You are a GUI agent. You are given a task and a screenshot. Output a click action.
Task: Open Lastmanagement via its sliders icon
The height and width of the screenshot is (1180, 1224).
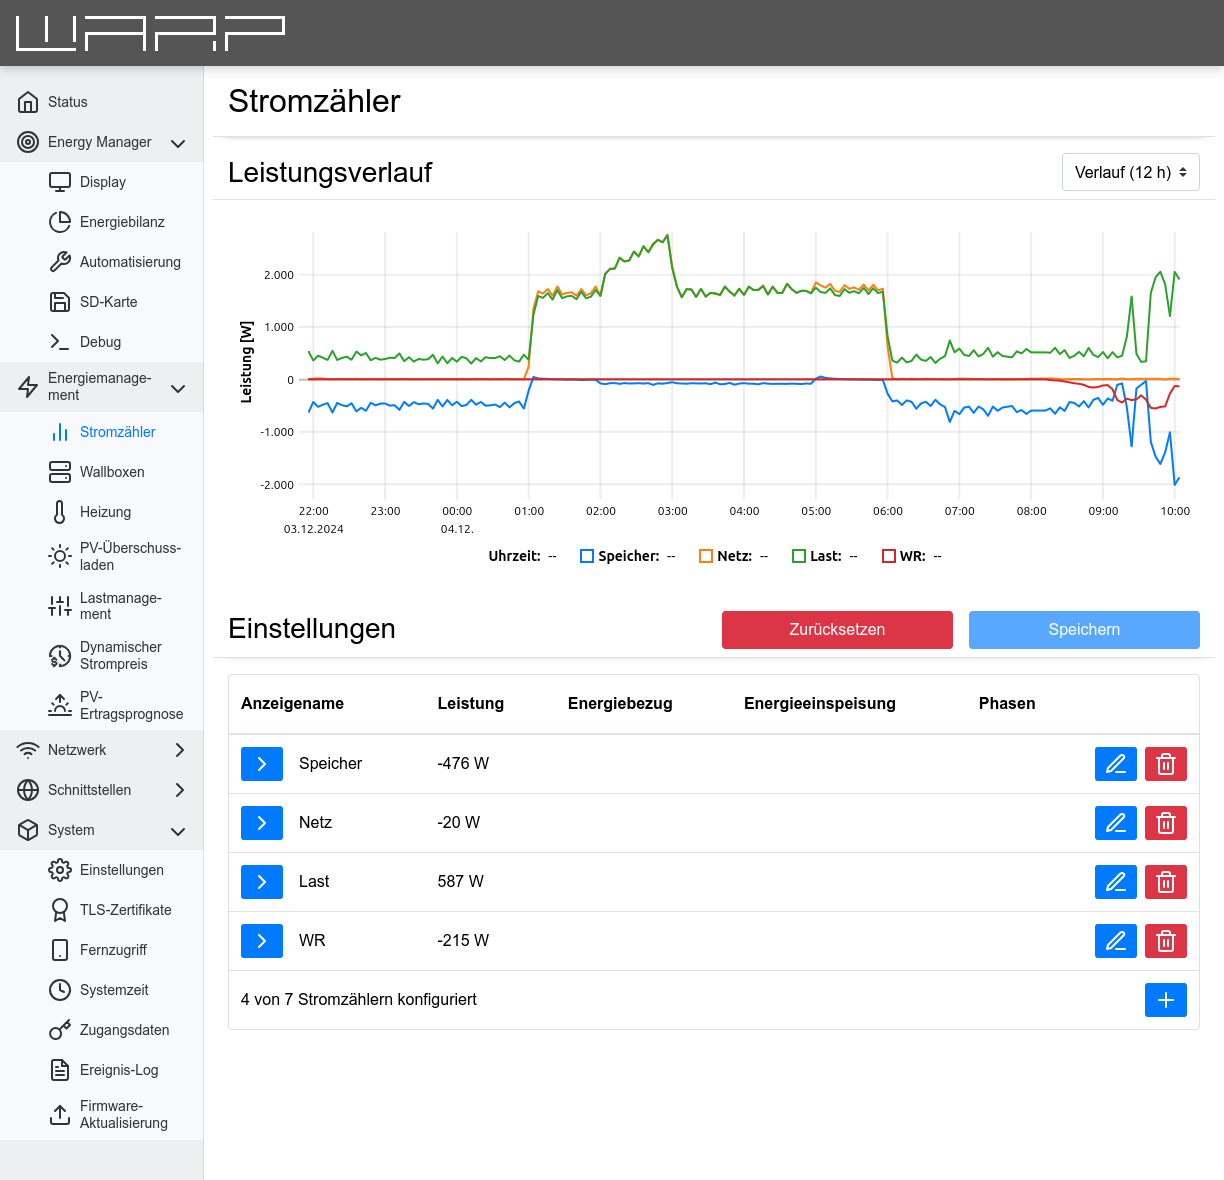coord(60,605)
